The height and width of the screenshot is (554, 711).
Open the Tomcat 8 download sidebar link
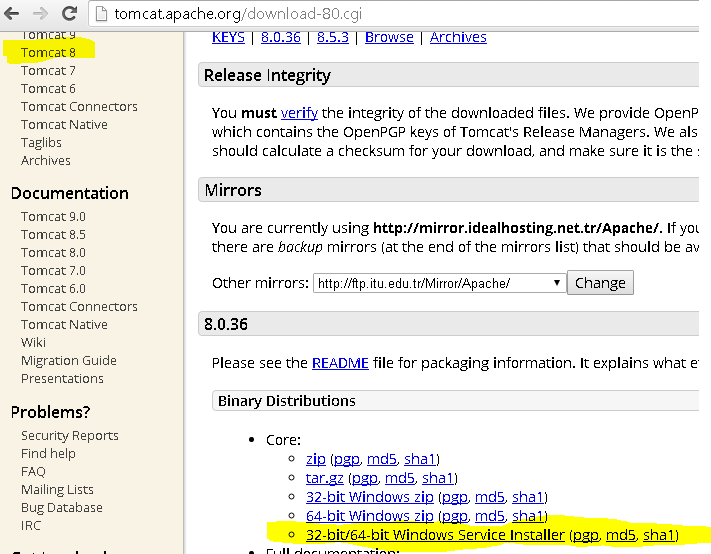click(x=48, y=53)
